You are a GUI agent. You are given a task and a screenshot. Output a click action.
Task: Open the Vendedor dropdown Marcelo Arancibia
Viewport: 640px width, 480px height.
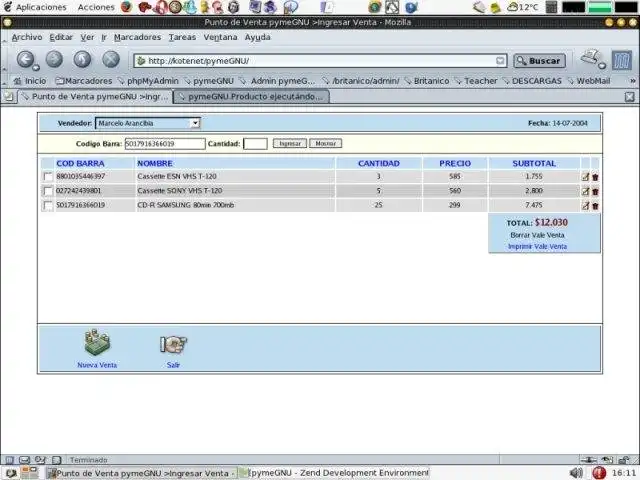(147, 123)
